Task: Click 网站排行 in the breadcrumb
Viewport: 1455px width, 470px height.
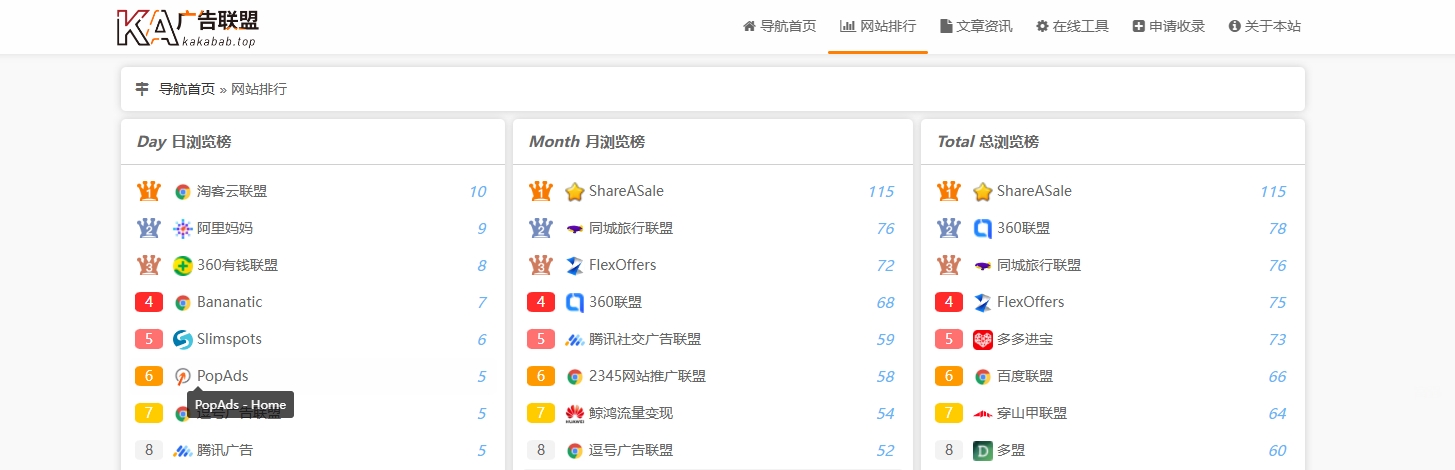Action: pos(259,89)
